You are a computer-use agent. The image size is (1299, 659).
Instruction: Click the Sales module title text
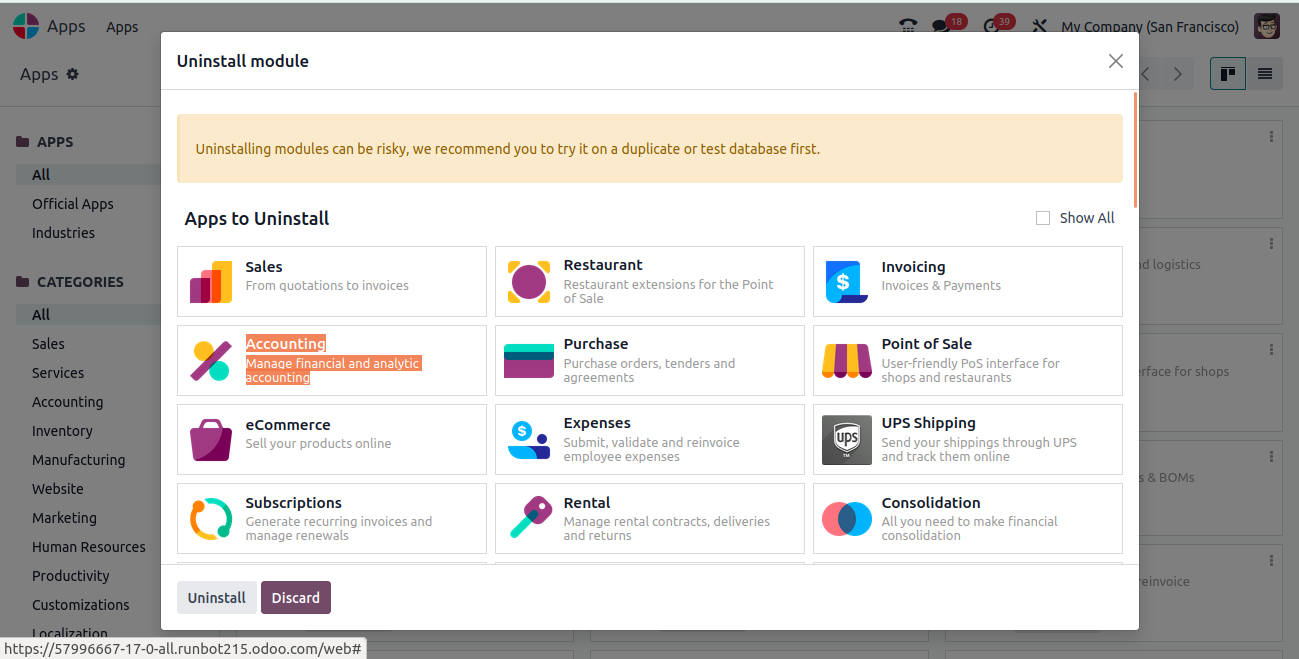pos(264,267)
